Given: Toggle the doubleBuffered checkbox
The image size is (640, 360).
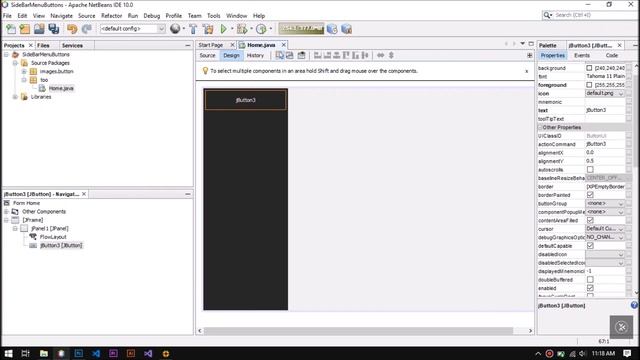Looking at the screenshot, I should pos(590,280).
